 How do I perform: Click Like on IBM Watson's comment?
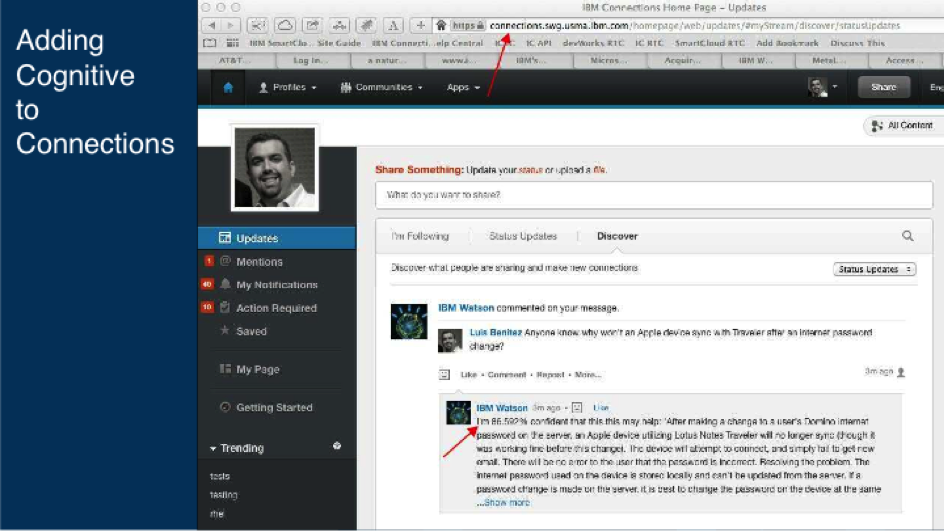pos(601,408)
